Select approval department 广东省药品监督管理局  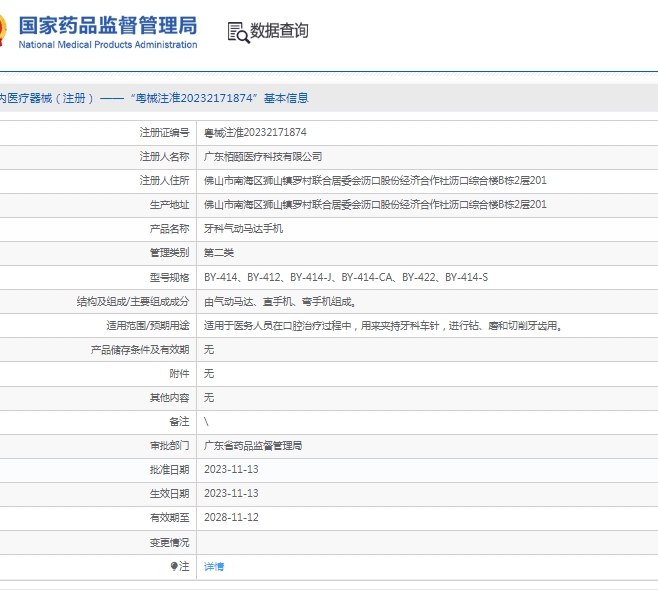(x=253, y=446)
